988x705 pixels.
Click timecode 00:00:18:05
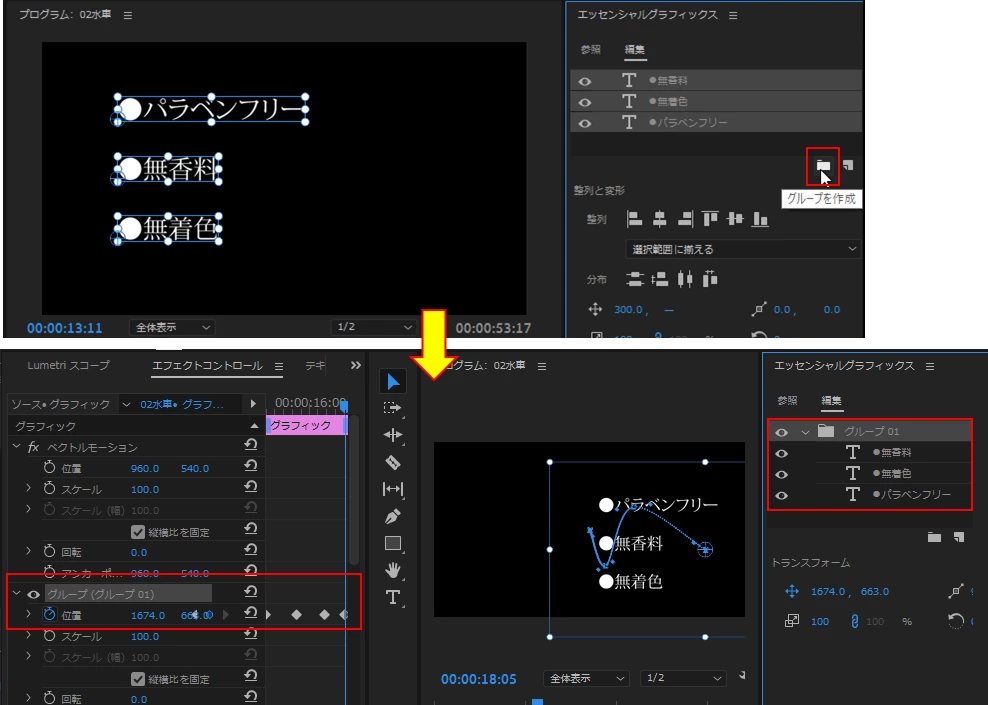tap(478, 679)
